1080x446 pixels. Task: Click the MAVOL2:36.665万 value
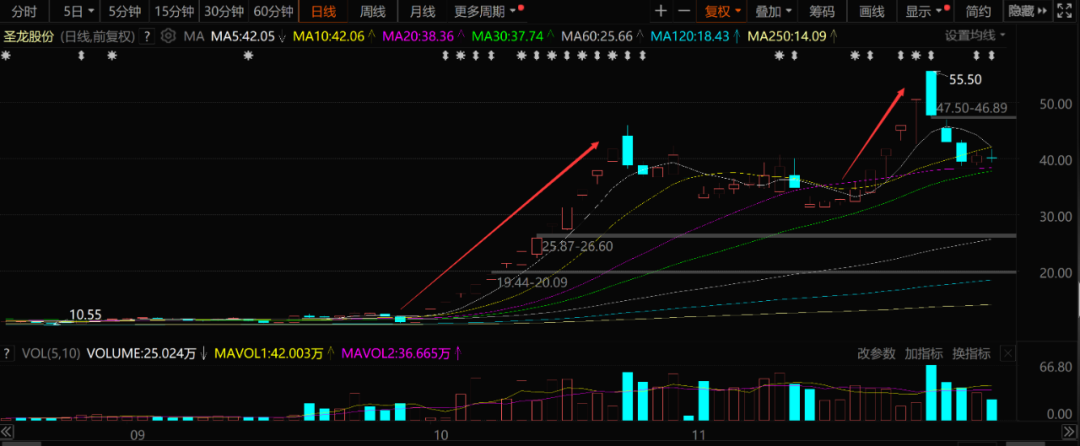(396, 354)
